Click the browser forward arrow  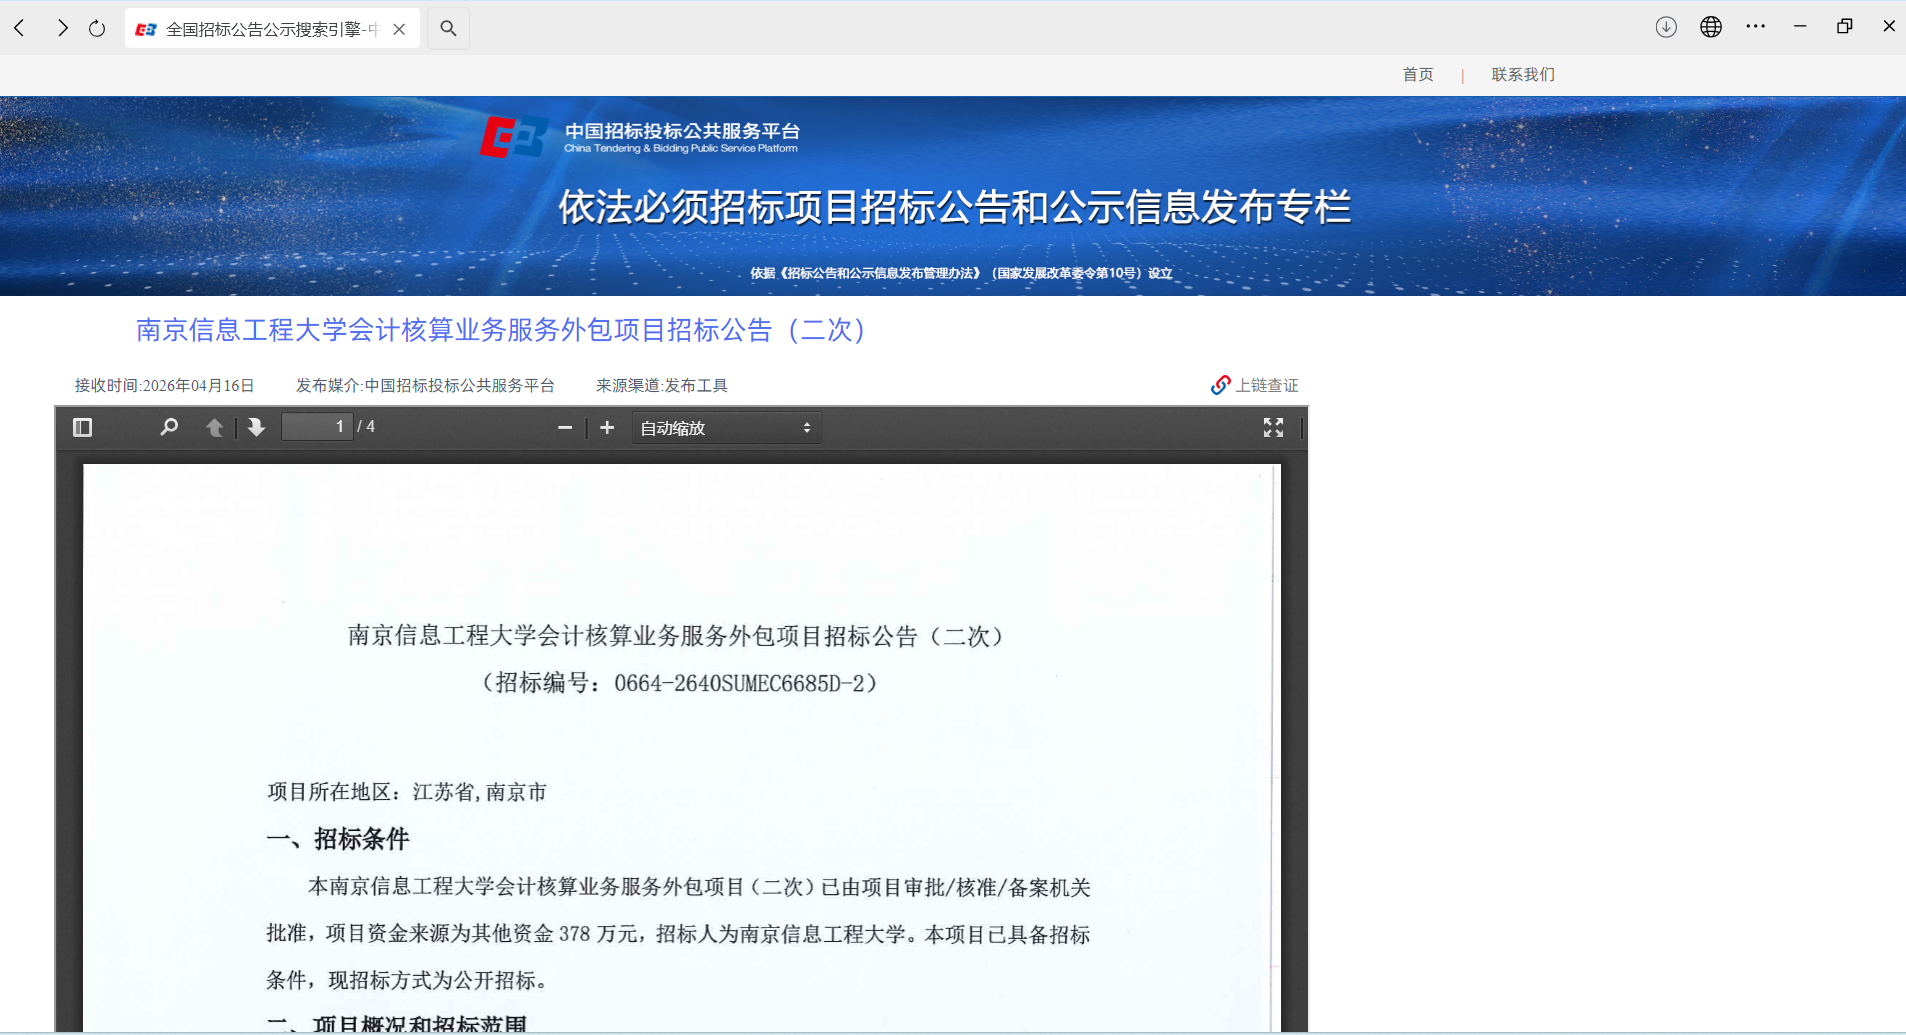(62, 28)
